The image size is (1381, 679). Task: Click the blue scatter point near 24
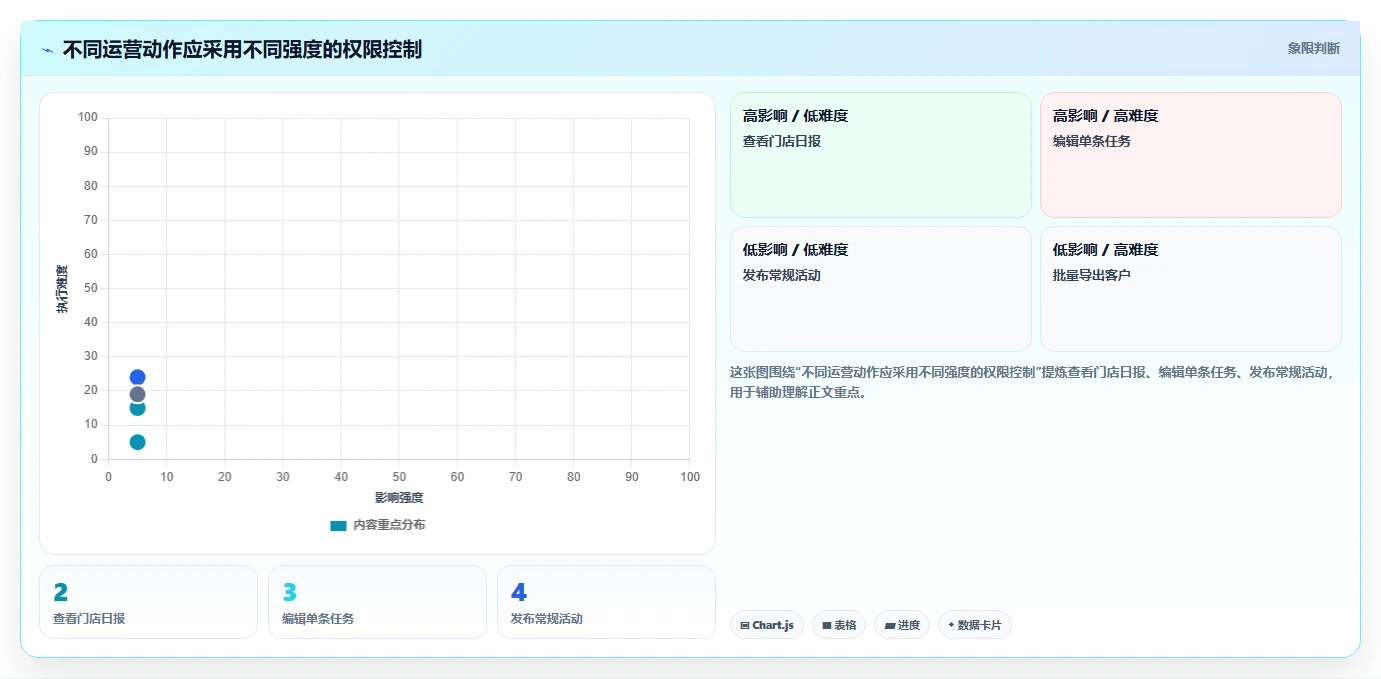pyautogui.click(x=137, y=377)
